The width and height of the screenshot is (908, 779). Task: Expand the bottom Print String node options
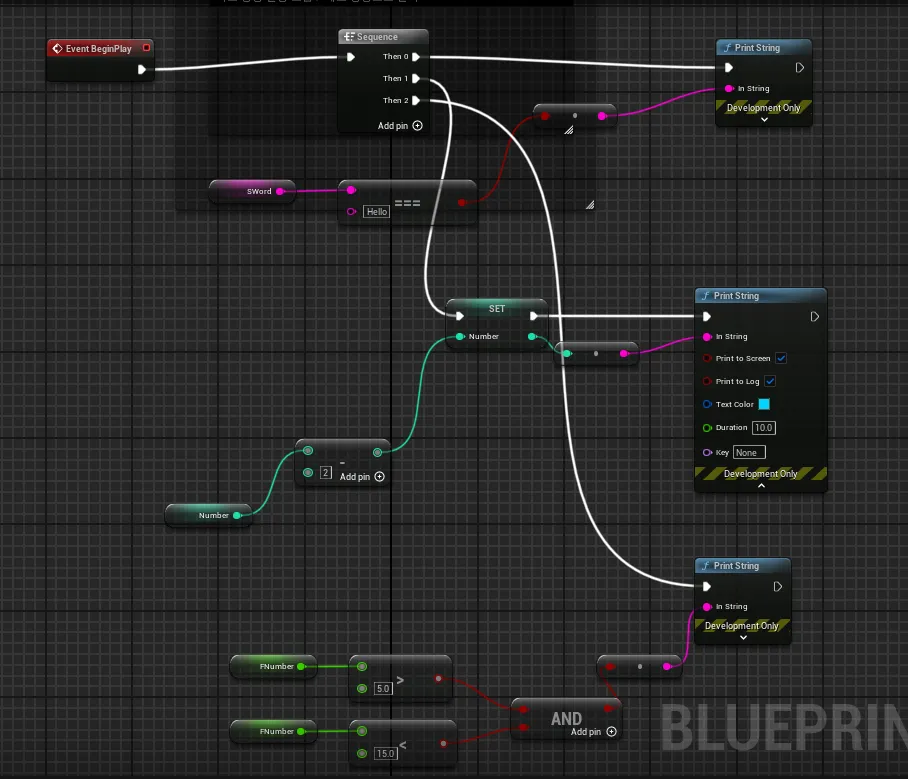744,638
